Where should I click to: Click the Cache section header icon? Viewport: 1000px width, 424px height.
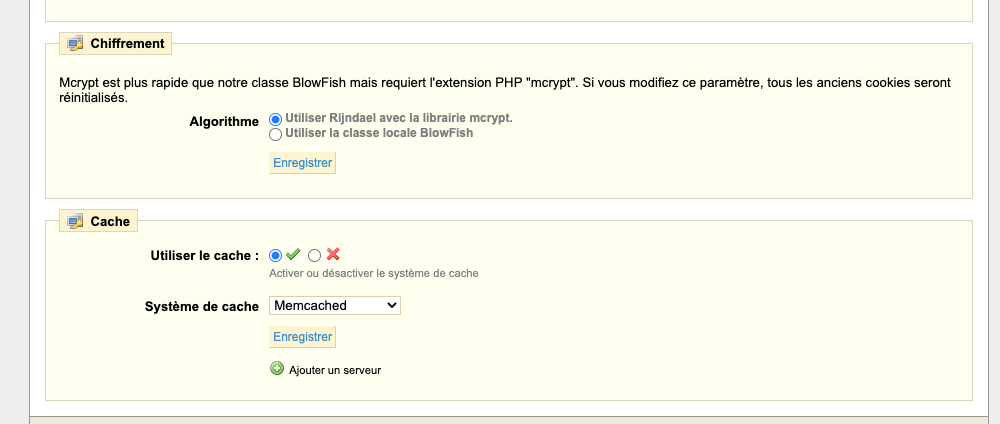click(75, 222)
